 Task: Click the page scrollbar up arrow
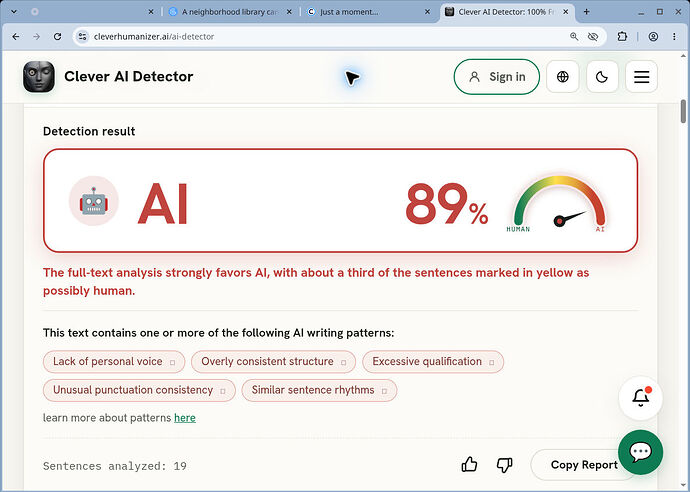[x=683, y=56]
